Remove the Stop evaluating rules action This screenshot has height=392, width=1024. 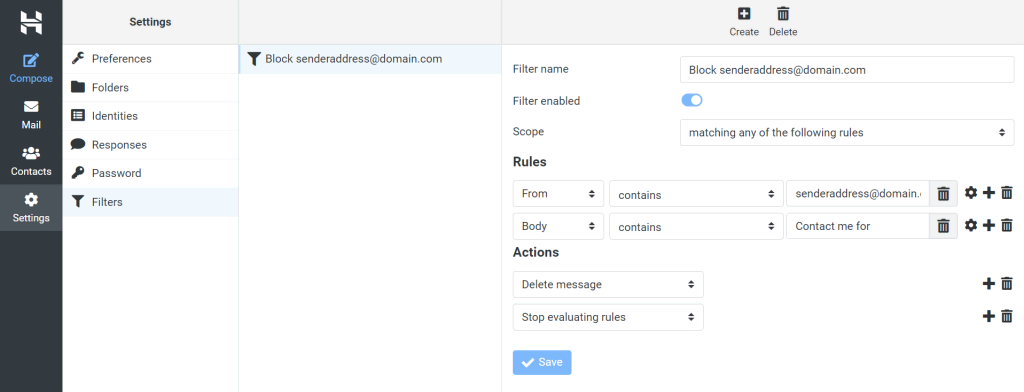(x=1007, y=316)
